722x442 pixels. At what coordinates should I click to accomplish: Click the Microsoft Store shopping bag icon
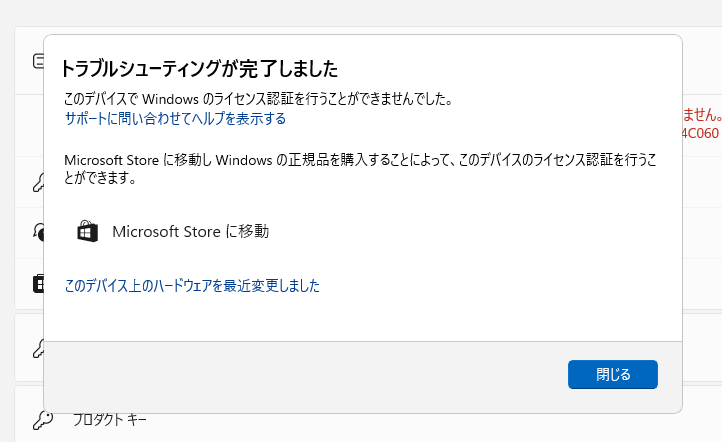click(88, 232)
